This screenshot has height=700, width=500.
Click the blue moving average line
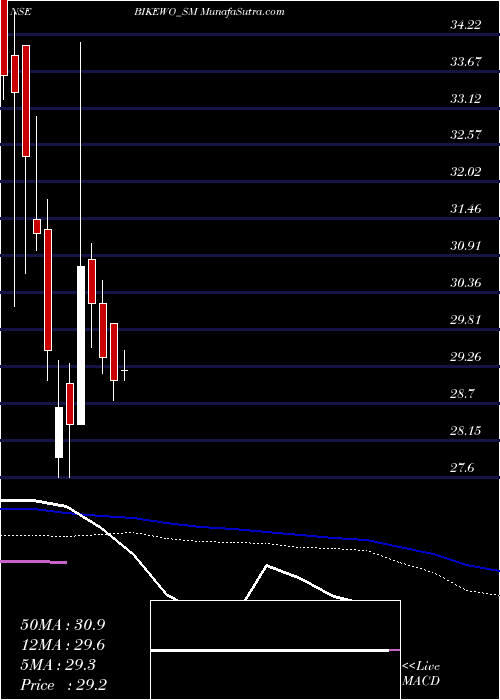[x=250, y=530]
